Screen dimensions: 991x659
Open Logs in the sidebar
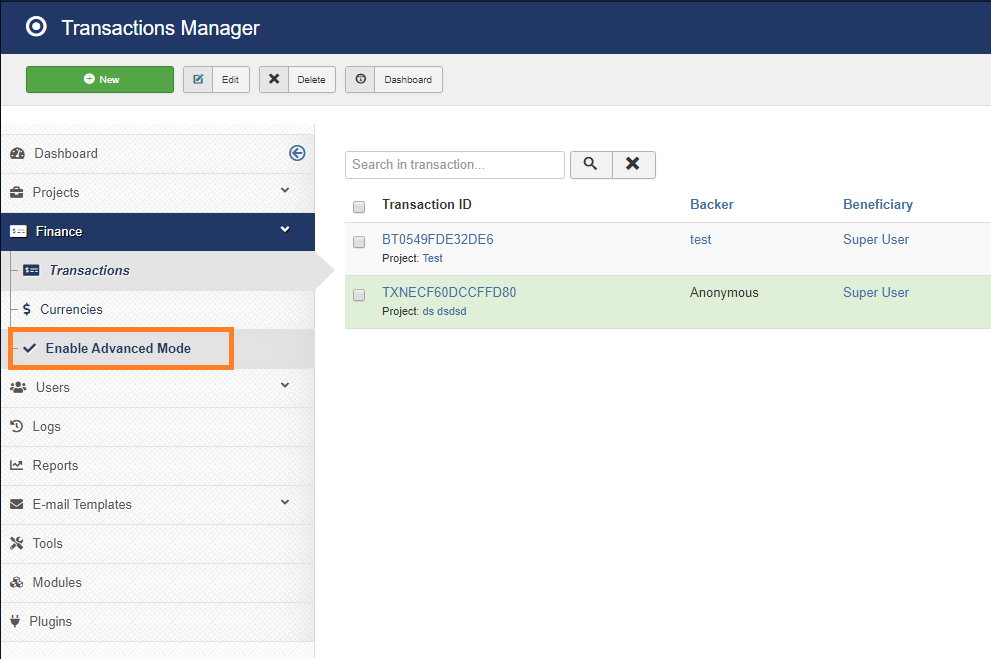[47, 426]
